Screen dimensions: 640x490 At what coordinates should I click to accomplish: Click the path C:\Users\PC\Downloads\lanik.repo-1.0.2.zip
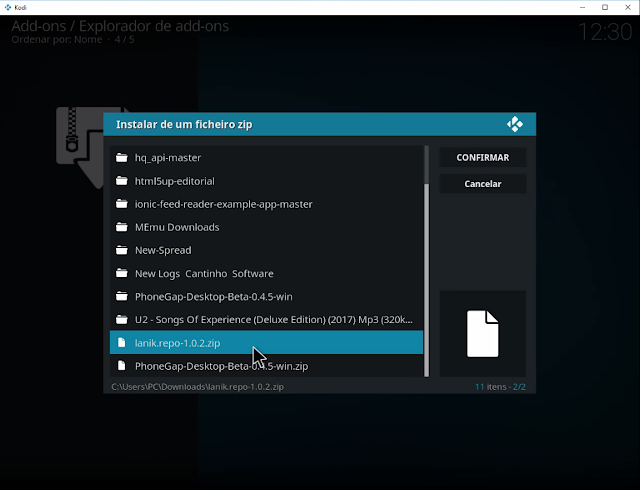(198, 387)
